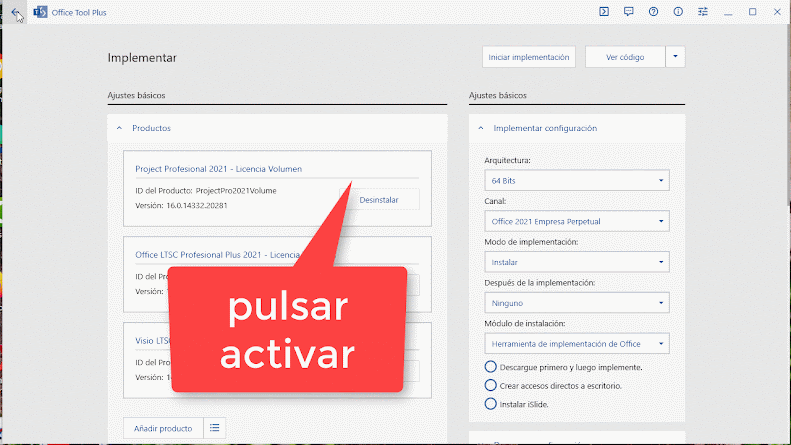
Task: Click the Office Tool Plus logo icon
Action: click(40, 12)
